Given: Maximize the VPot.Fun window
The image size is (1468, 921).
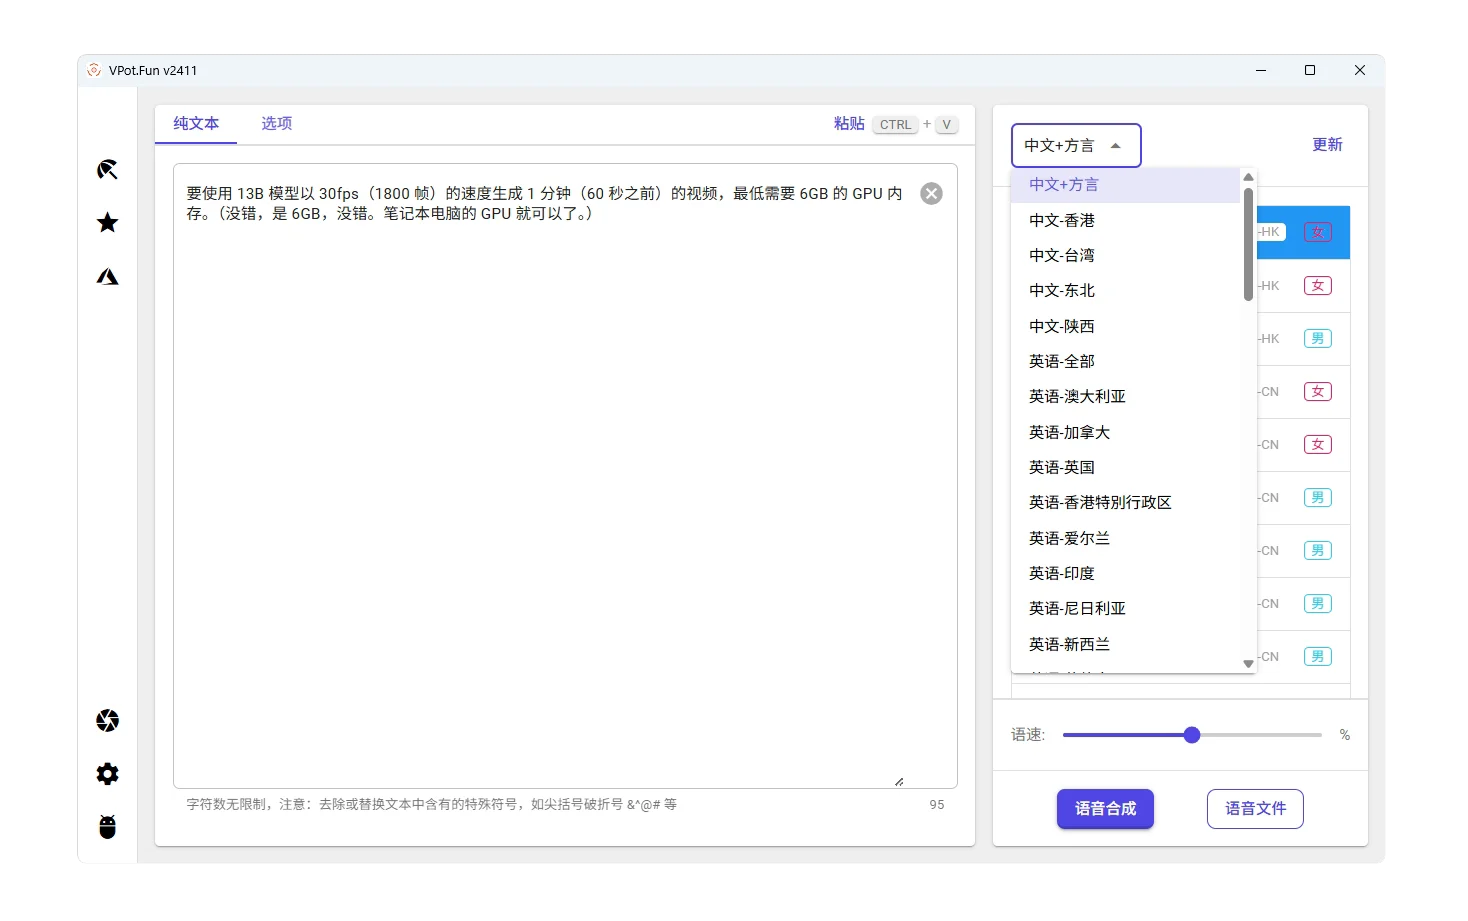Looking at the screenshot, I should tap(1310, 70).
